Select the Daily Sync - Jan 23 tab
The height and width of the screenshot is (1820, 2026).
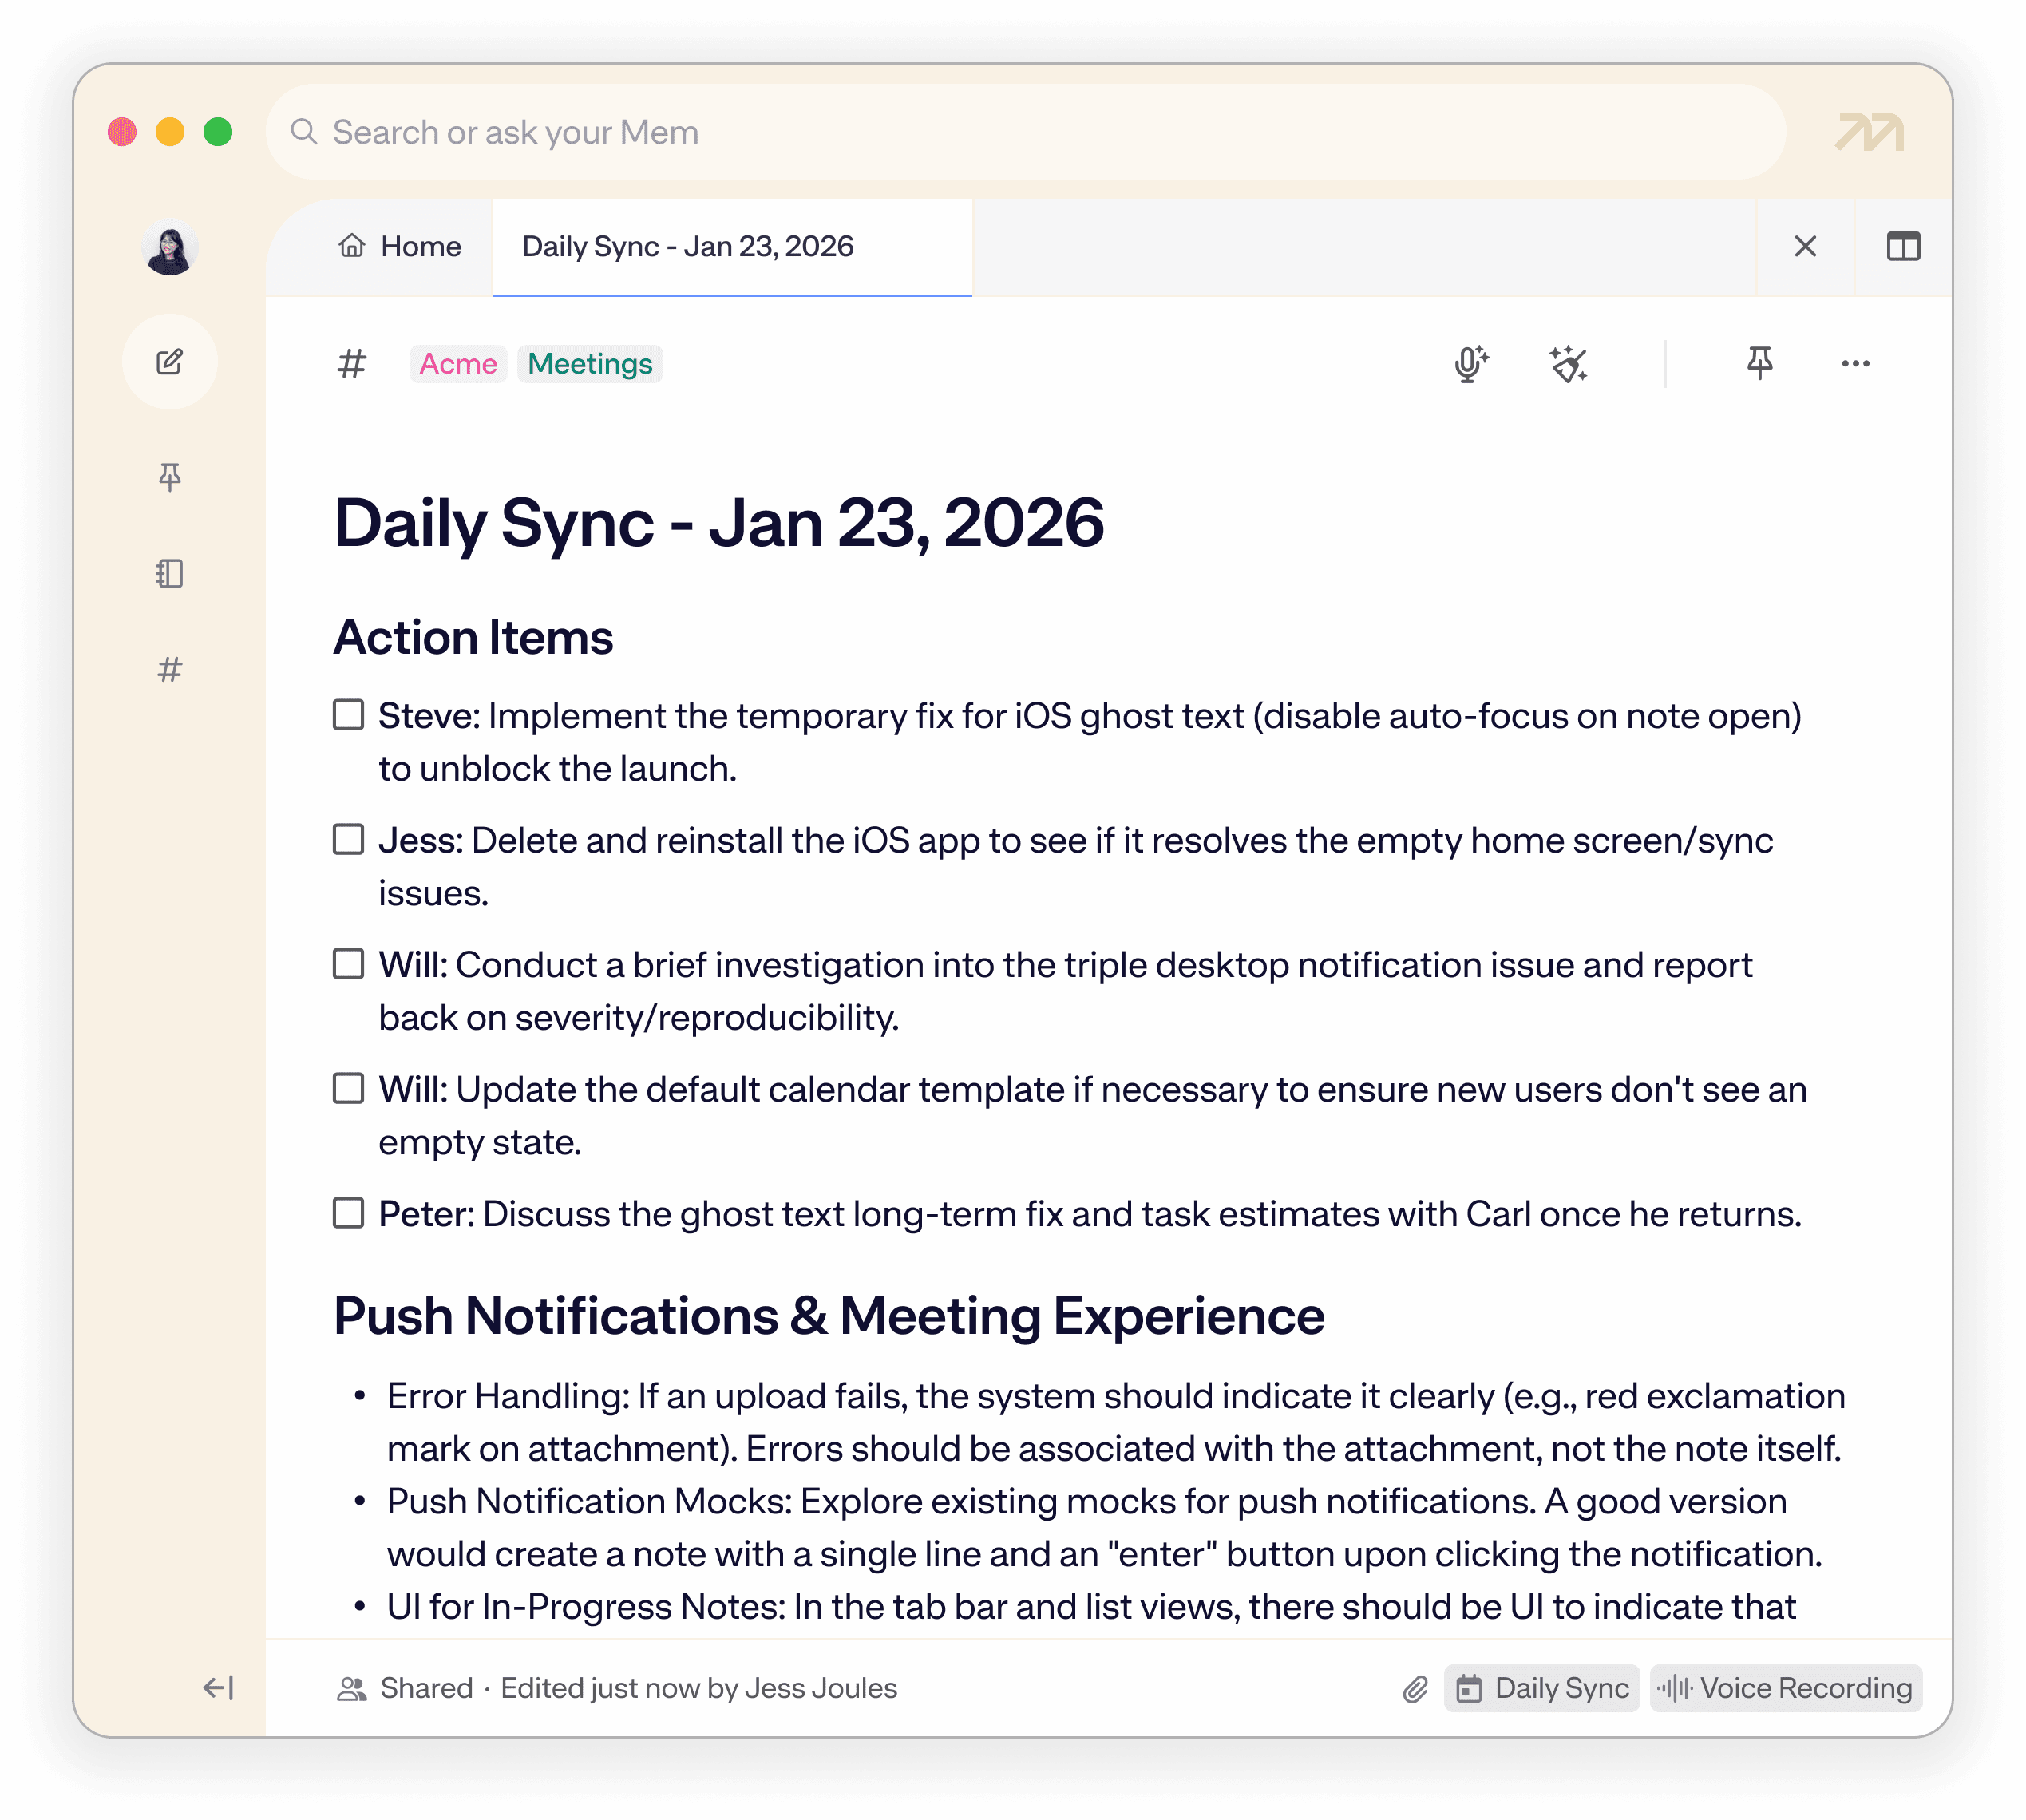[x=688, y=246]
